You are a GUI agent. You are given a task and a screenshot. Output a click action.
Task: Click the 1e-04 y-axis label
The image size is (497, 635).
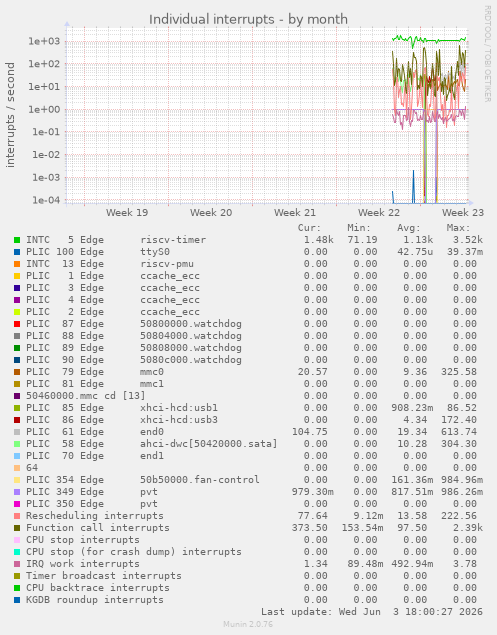pyautogui.click(x=46, y=200)
